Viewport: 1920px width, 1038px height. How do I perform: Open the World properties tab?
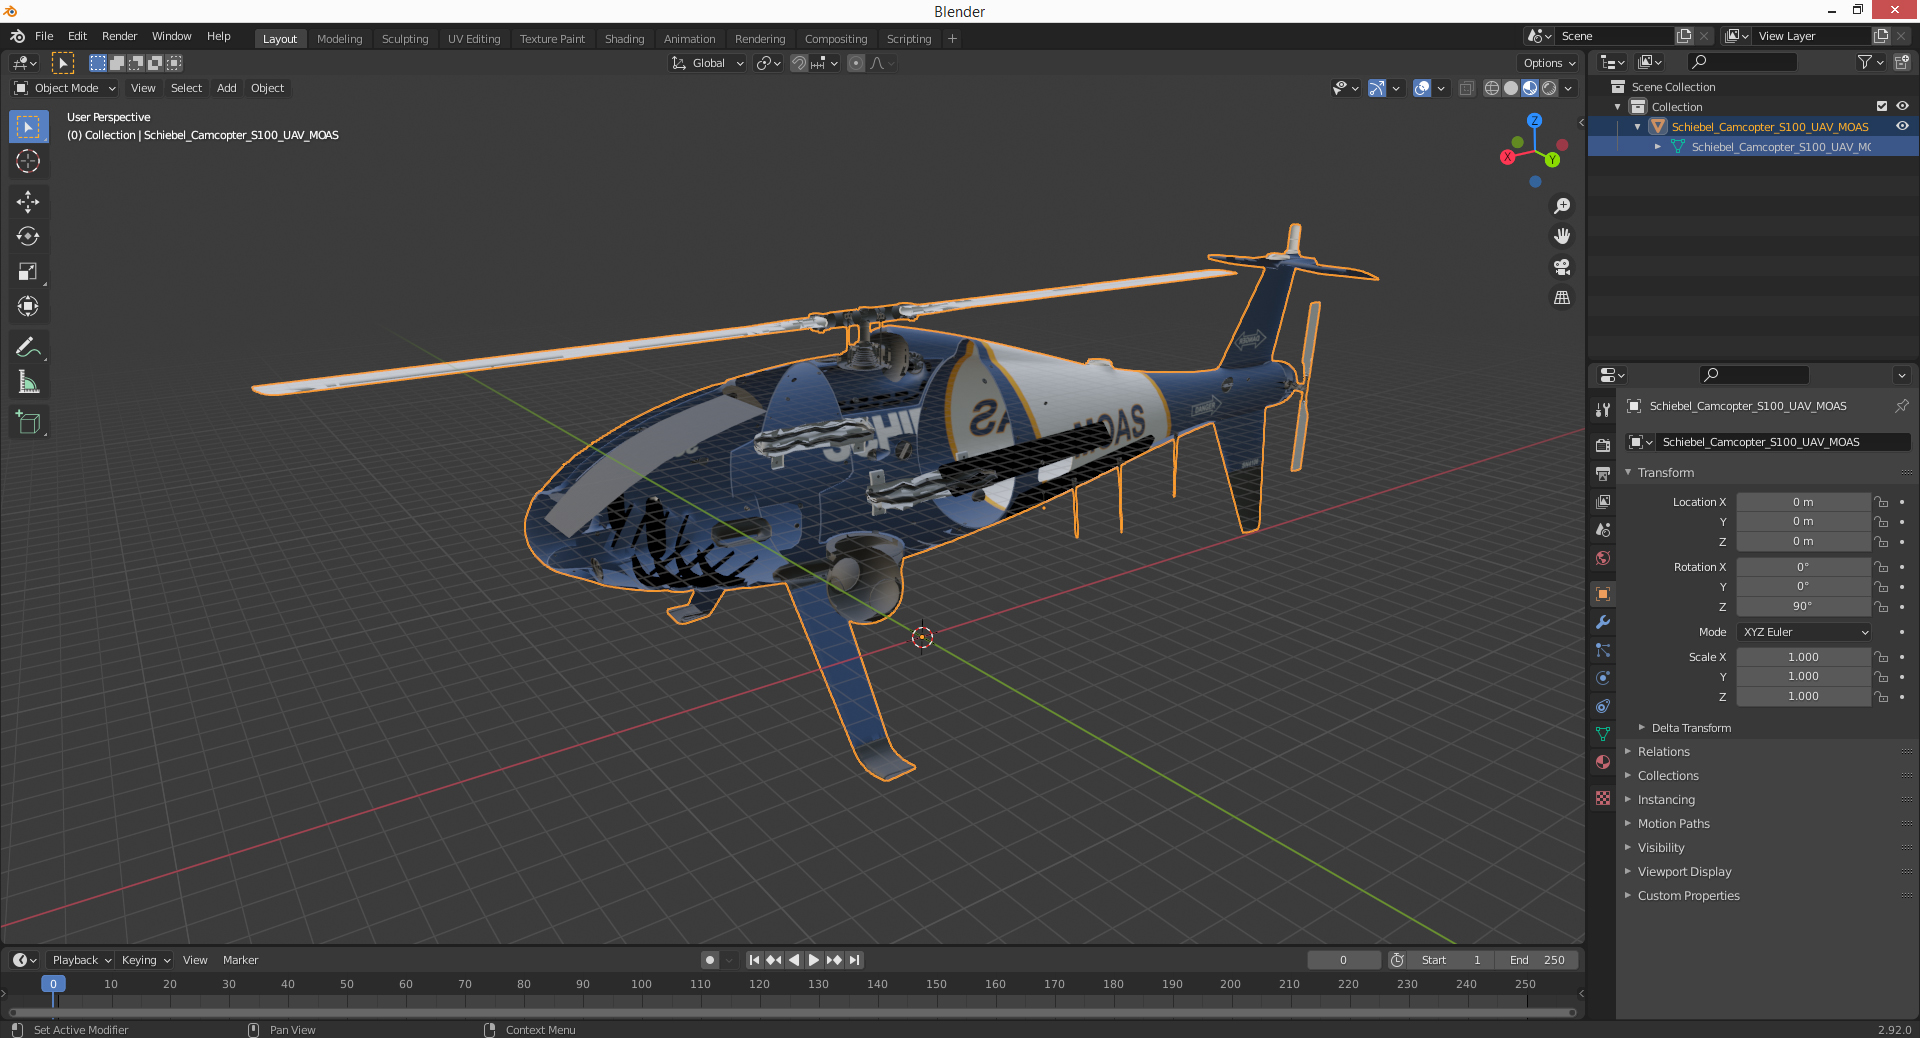click(1603, 558)
